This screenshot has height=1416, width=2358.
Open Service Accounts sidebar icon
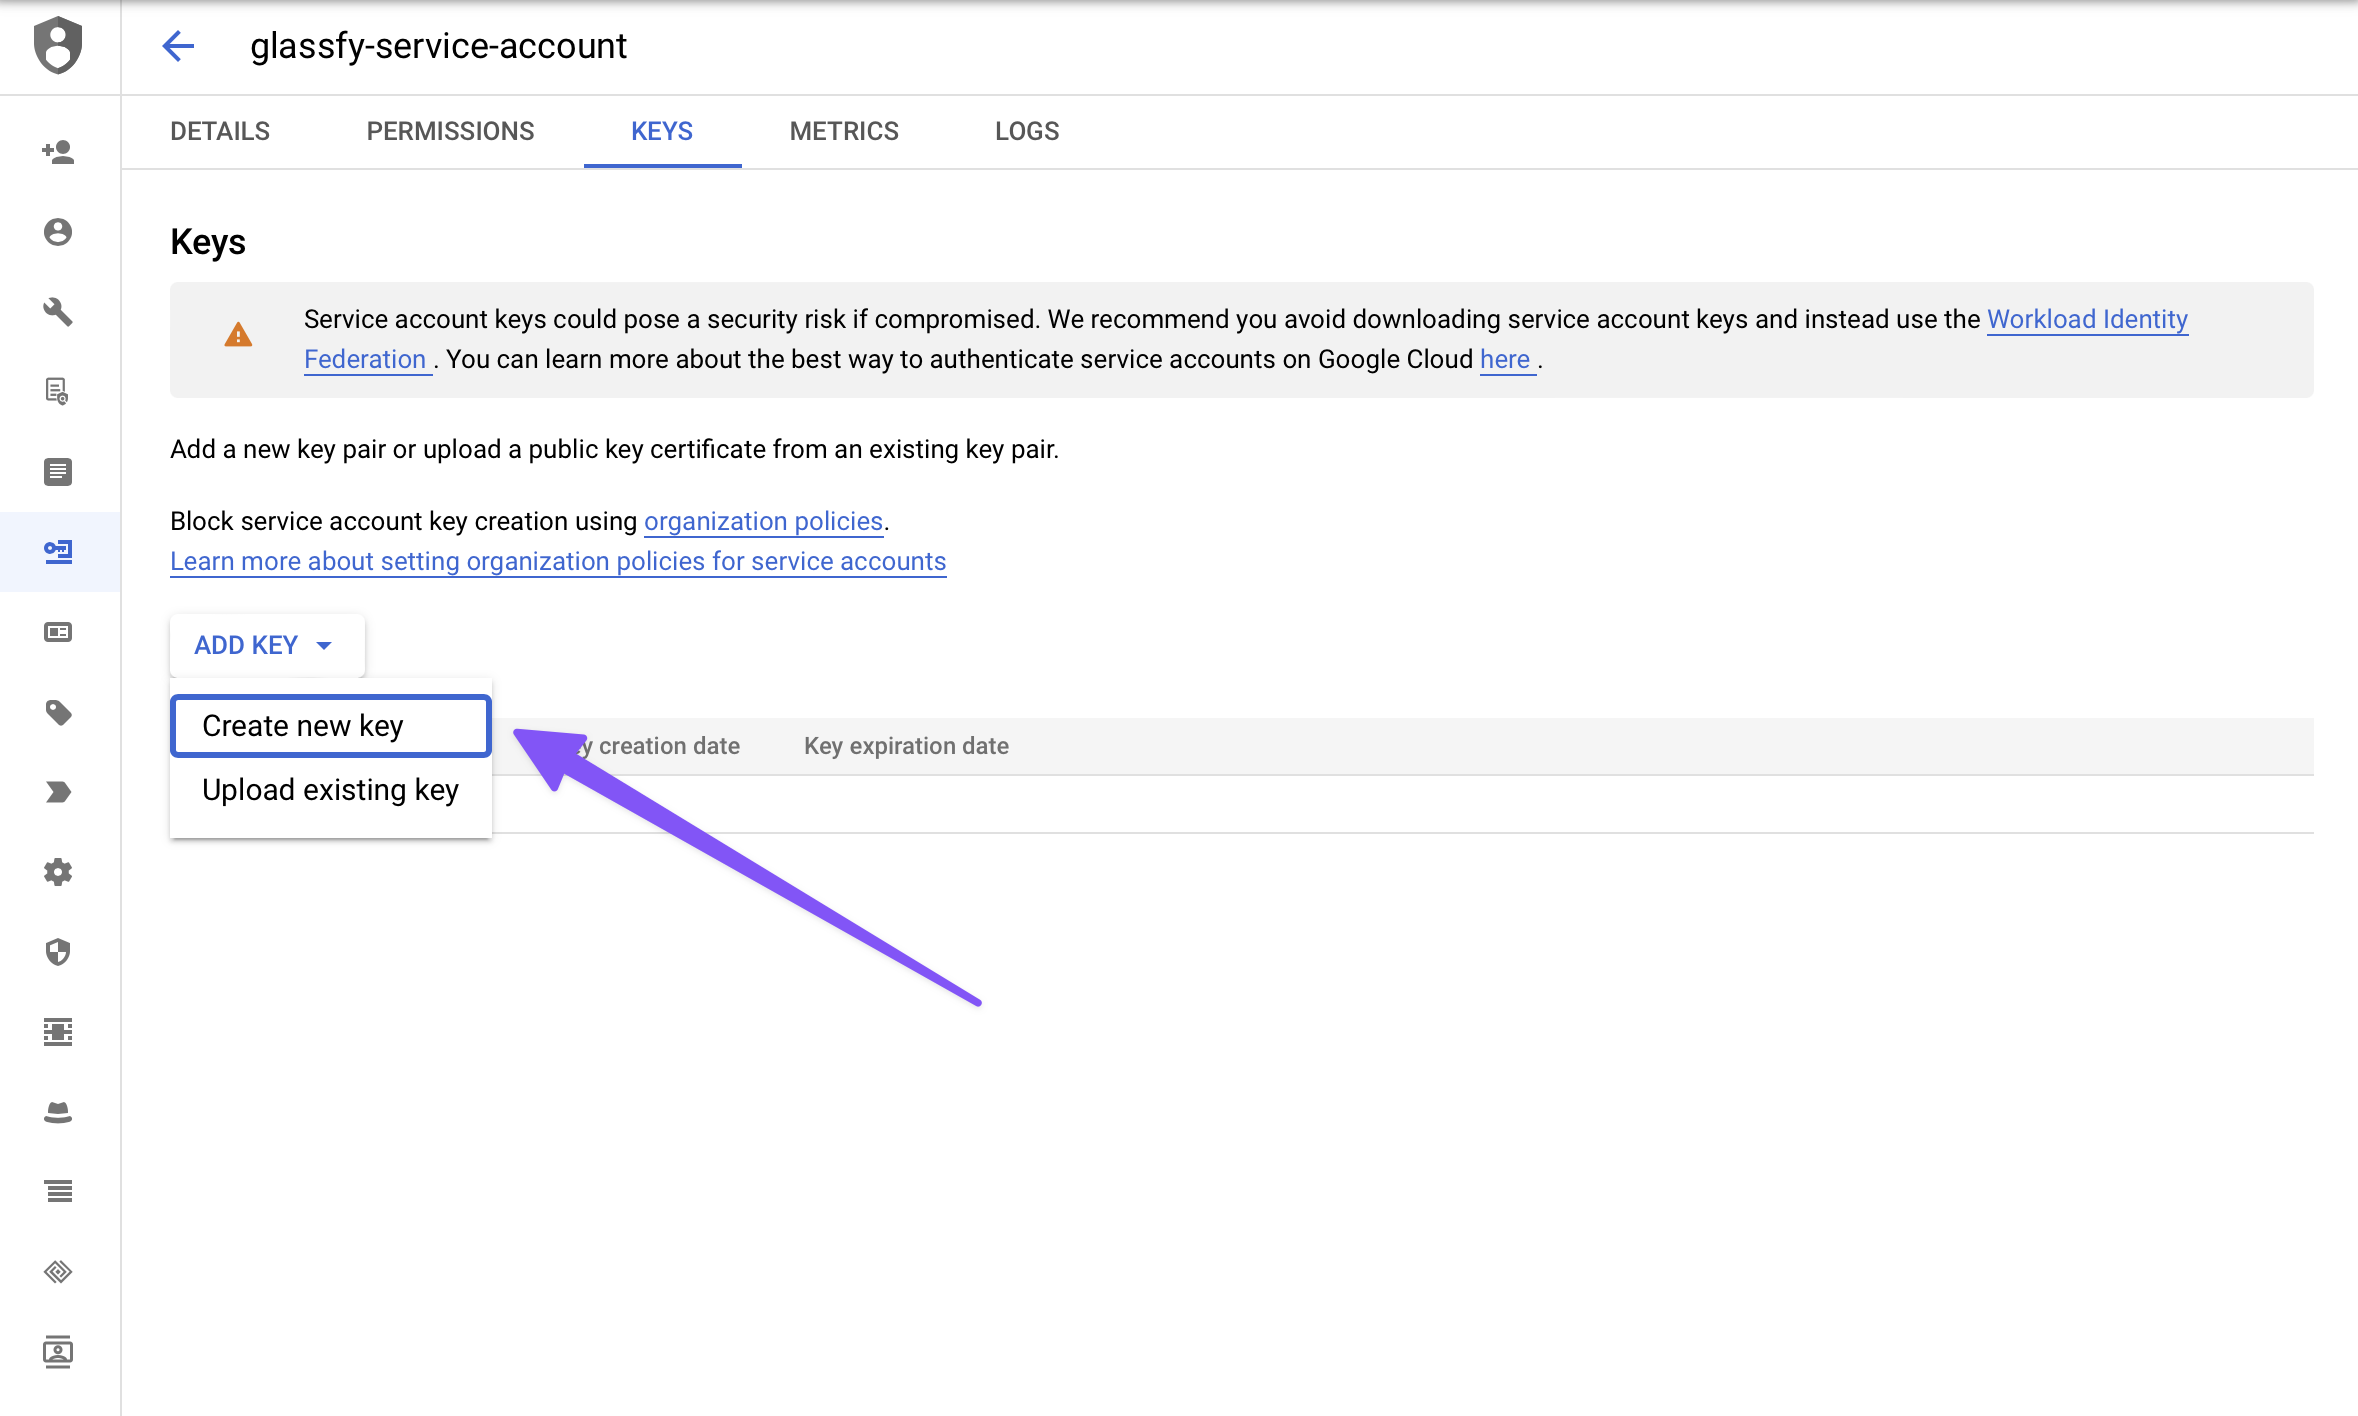pyautogui.click(x=58, y=552)
